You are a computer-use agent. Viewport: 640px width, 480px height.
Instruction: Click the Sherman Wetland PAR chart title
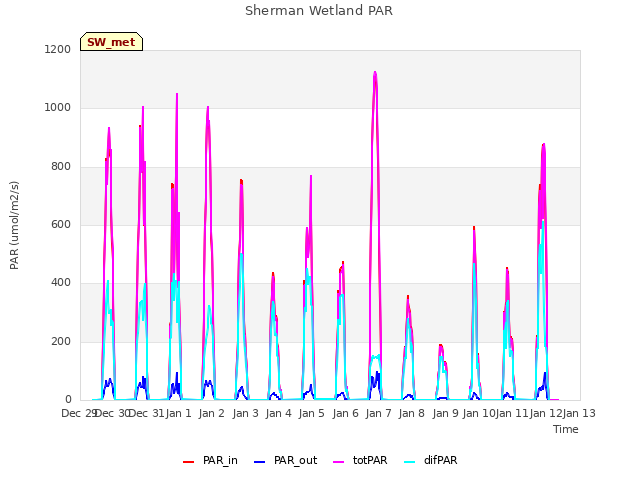[x=319, y=10]
